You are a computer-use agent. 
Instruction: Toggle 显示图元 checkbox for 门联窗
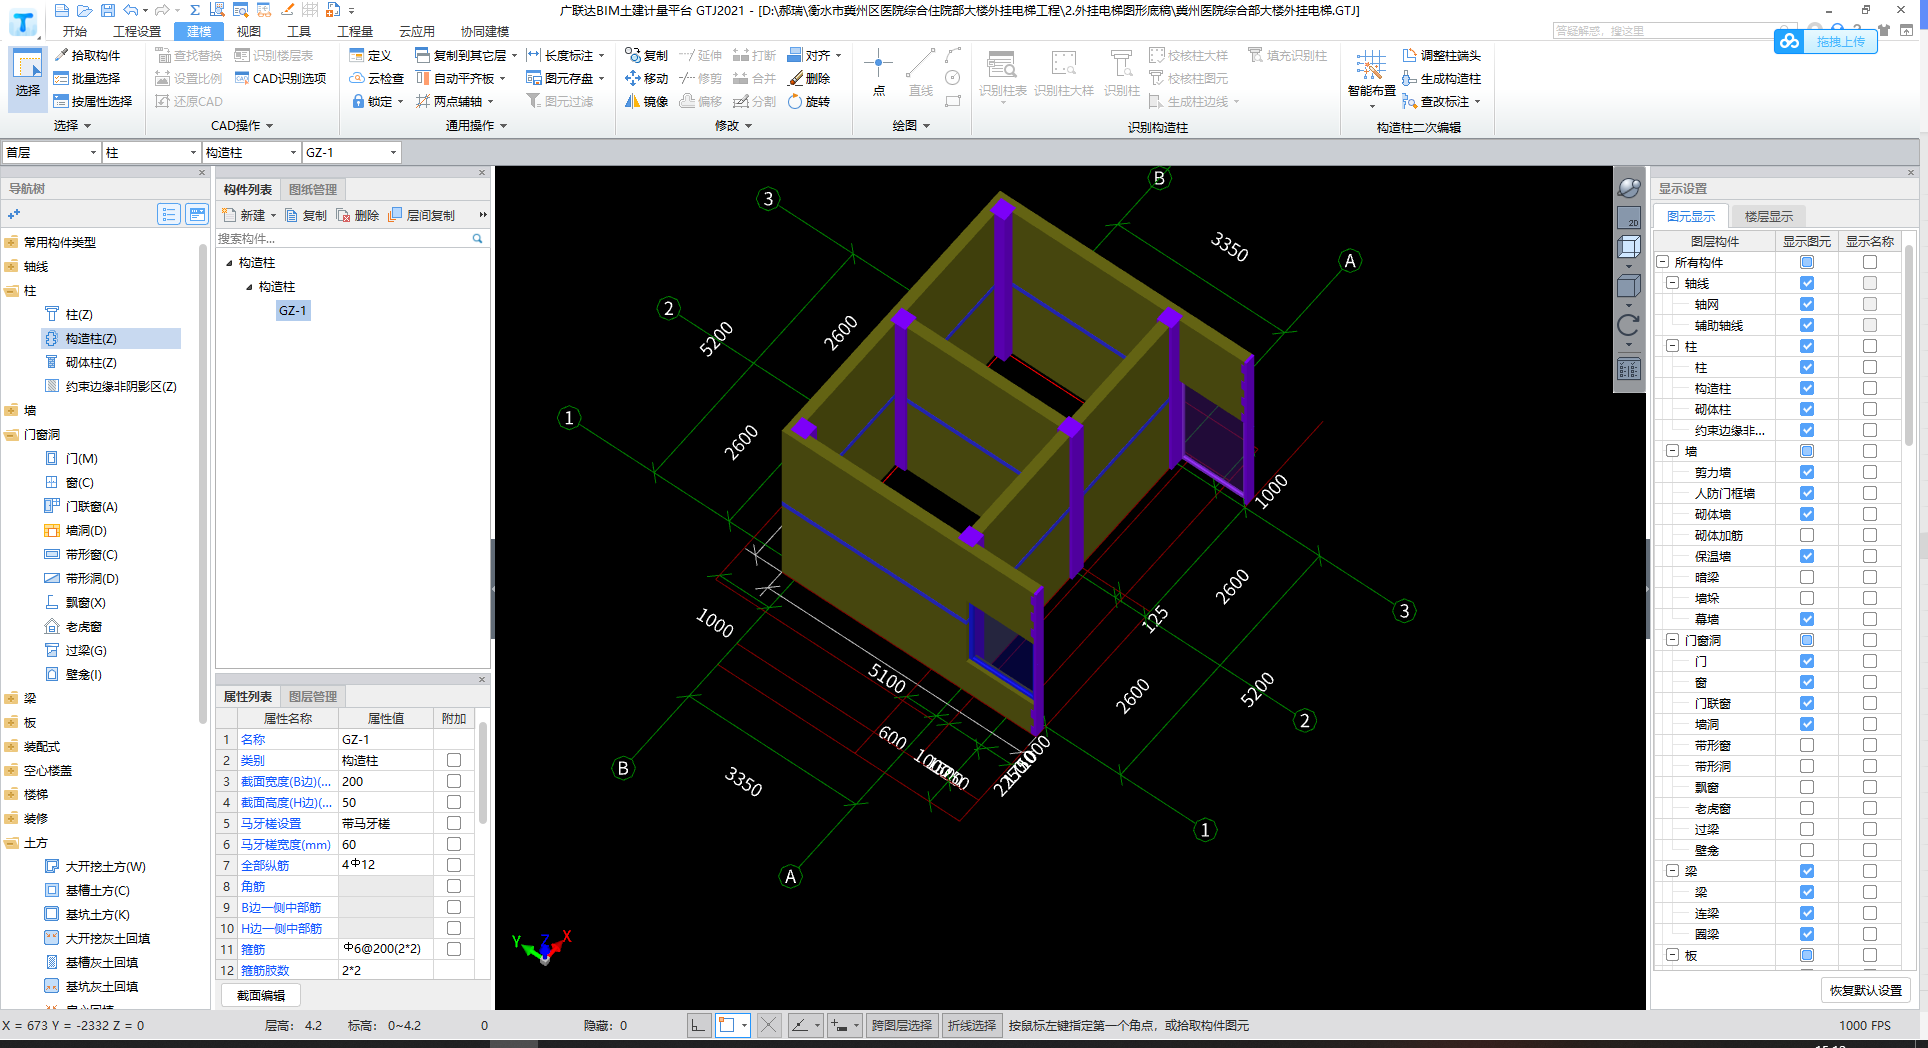1807,703
